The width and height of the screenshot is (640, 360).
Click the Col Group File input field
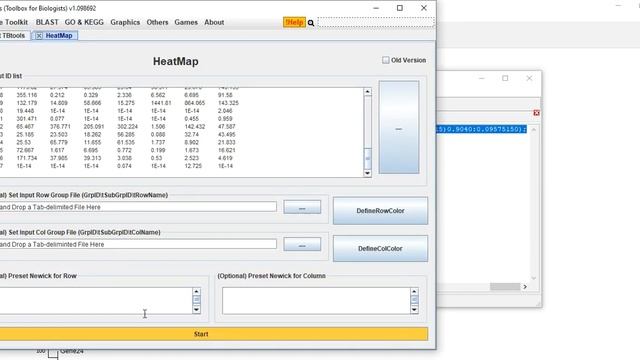pyautogui.click(x=138, y=244)
